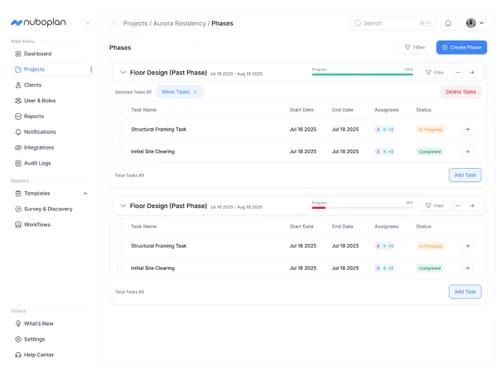Click In Progress status badge in first phase
The height and width of the screenshot is (375, 500).
(430, 129)
